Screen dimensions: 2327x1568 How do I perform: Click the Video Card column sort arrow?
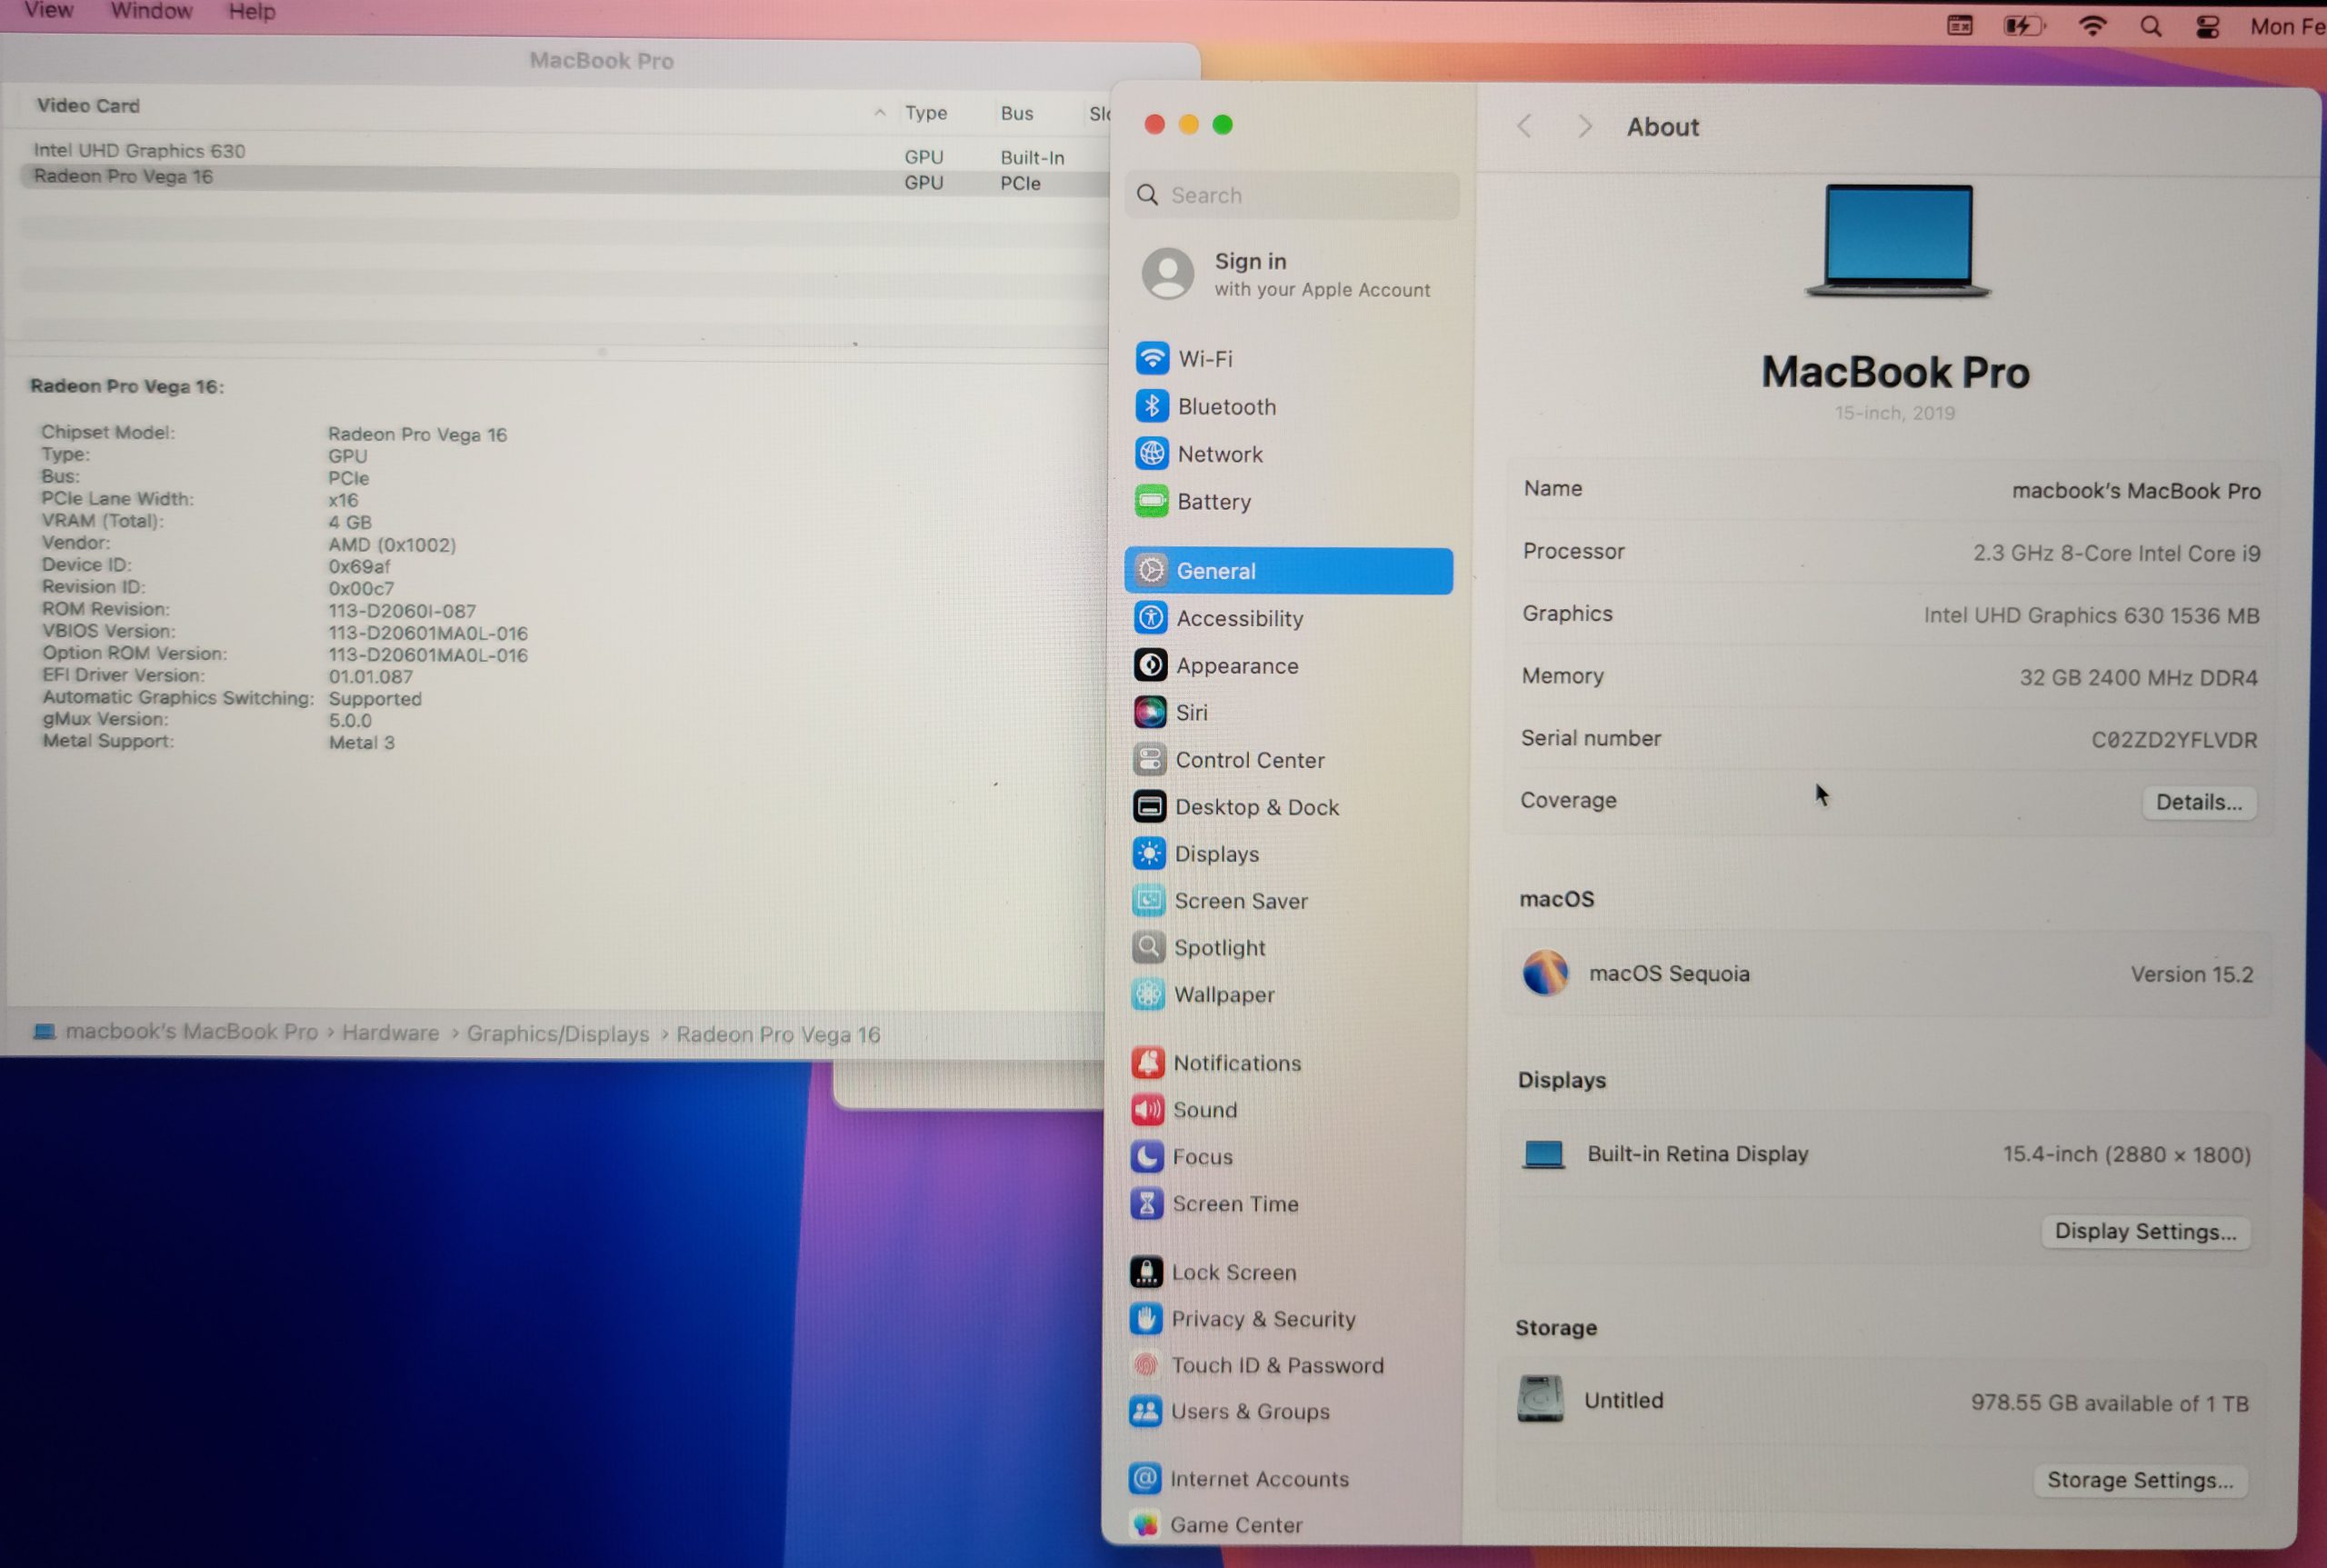tap(879, 113)
